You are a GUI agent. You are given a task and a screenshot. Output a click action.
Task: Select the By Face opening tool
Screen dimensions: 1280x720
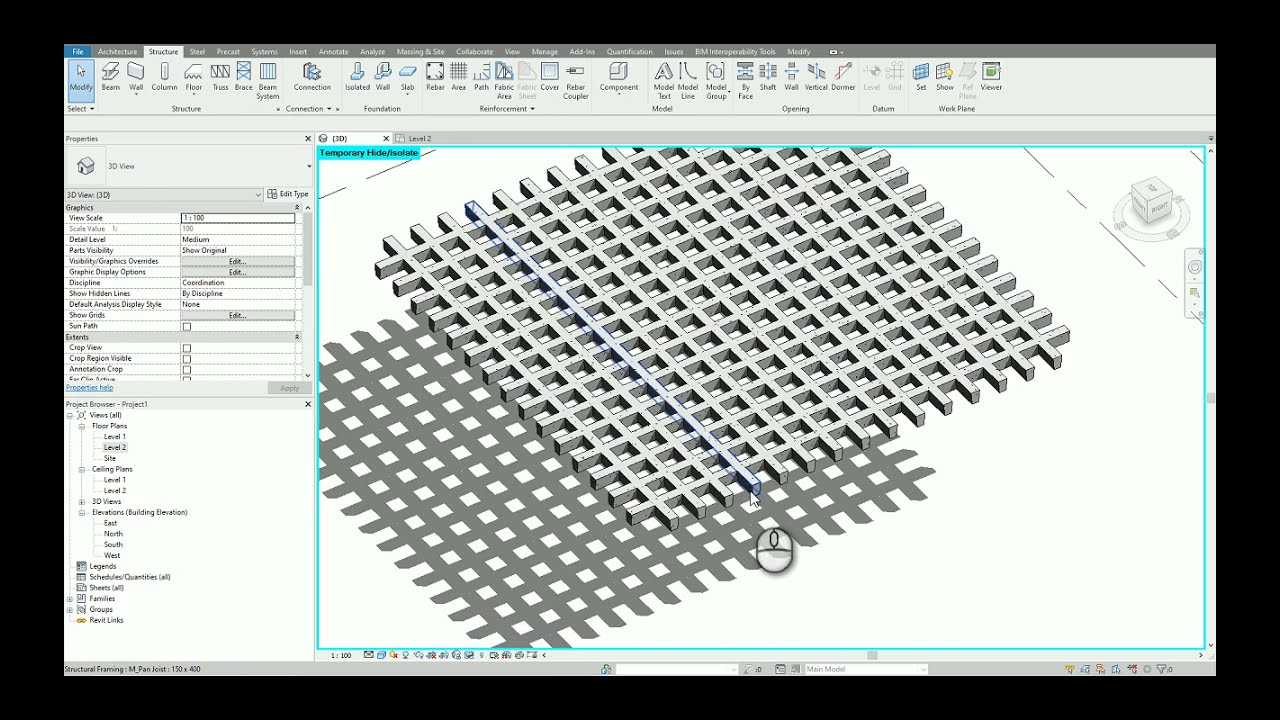pyautogui.click(x=745, y=81)
